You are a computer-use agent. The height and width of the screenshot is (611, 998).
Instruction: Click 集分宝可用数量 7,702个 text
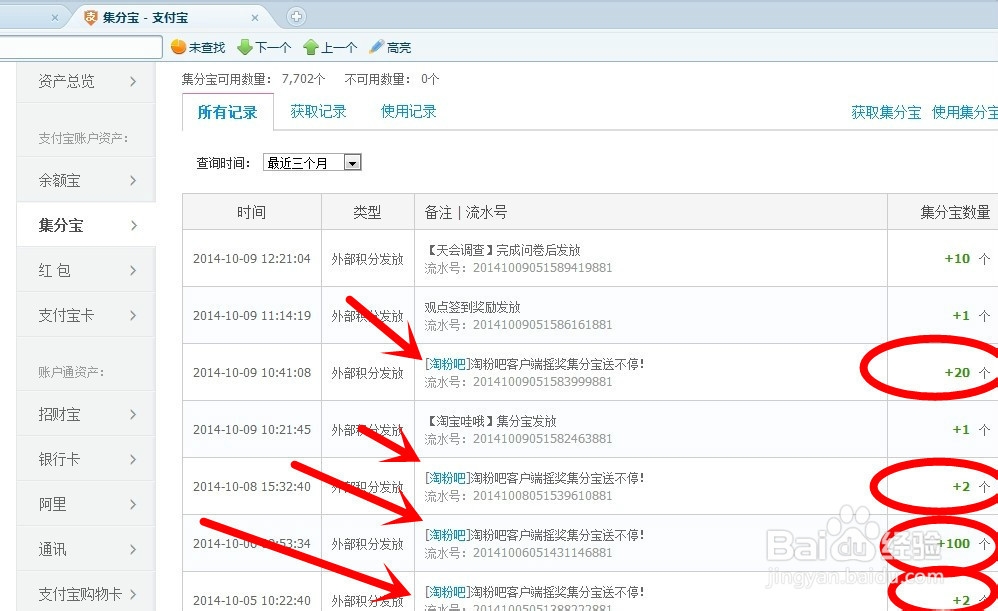click(x=253, y=79)
